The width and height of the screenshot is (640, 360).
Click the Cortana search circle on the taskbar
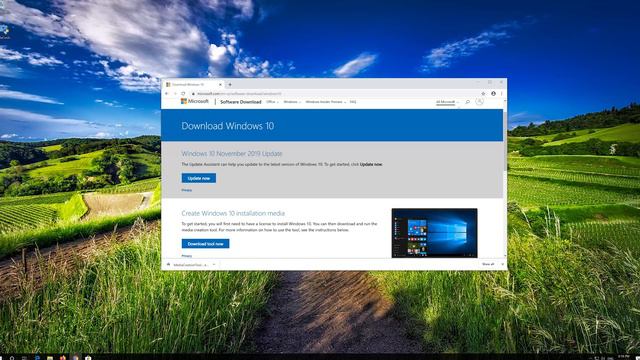click(12, 358)
